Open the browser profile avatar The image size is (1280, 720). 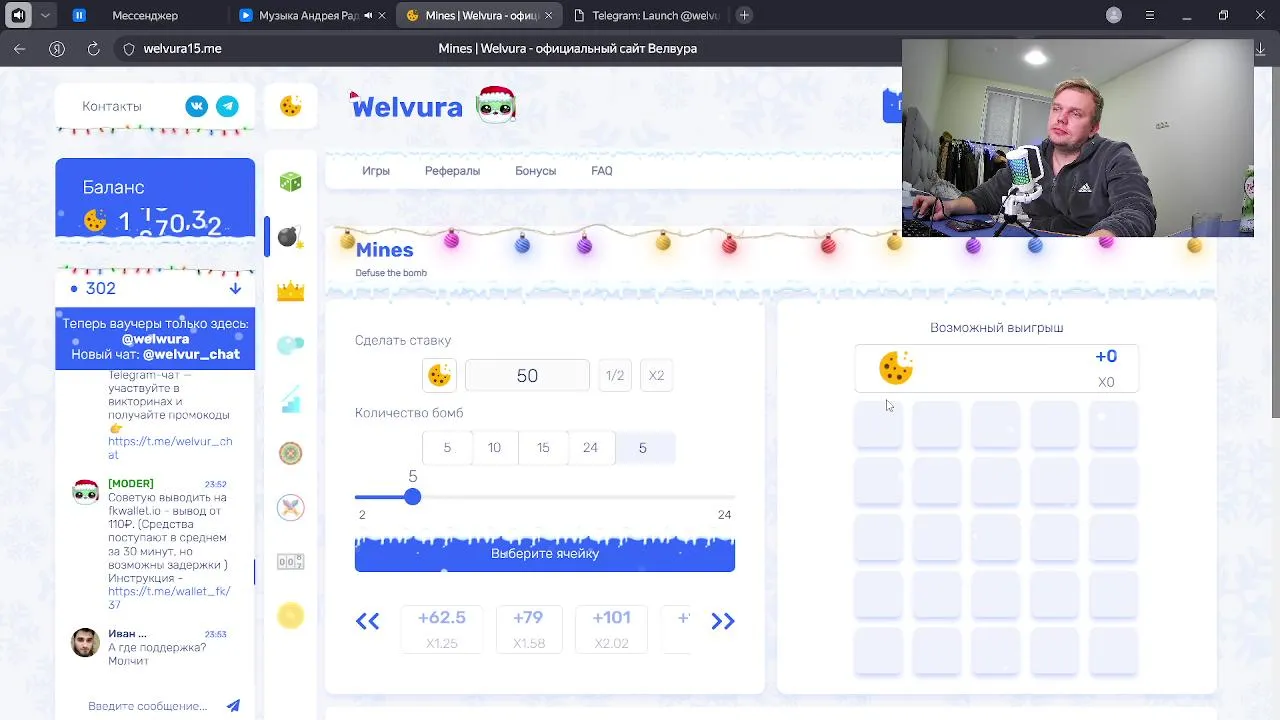1114,15
